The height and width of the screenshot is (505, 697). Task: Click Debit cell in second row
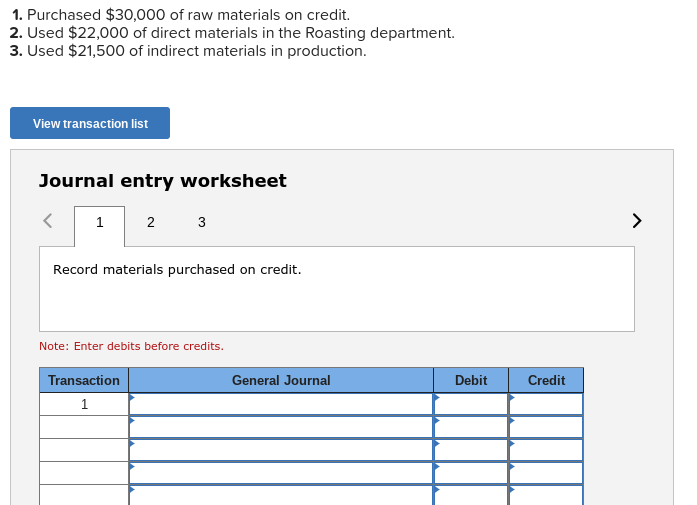coord(471,427)
